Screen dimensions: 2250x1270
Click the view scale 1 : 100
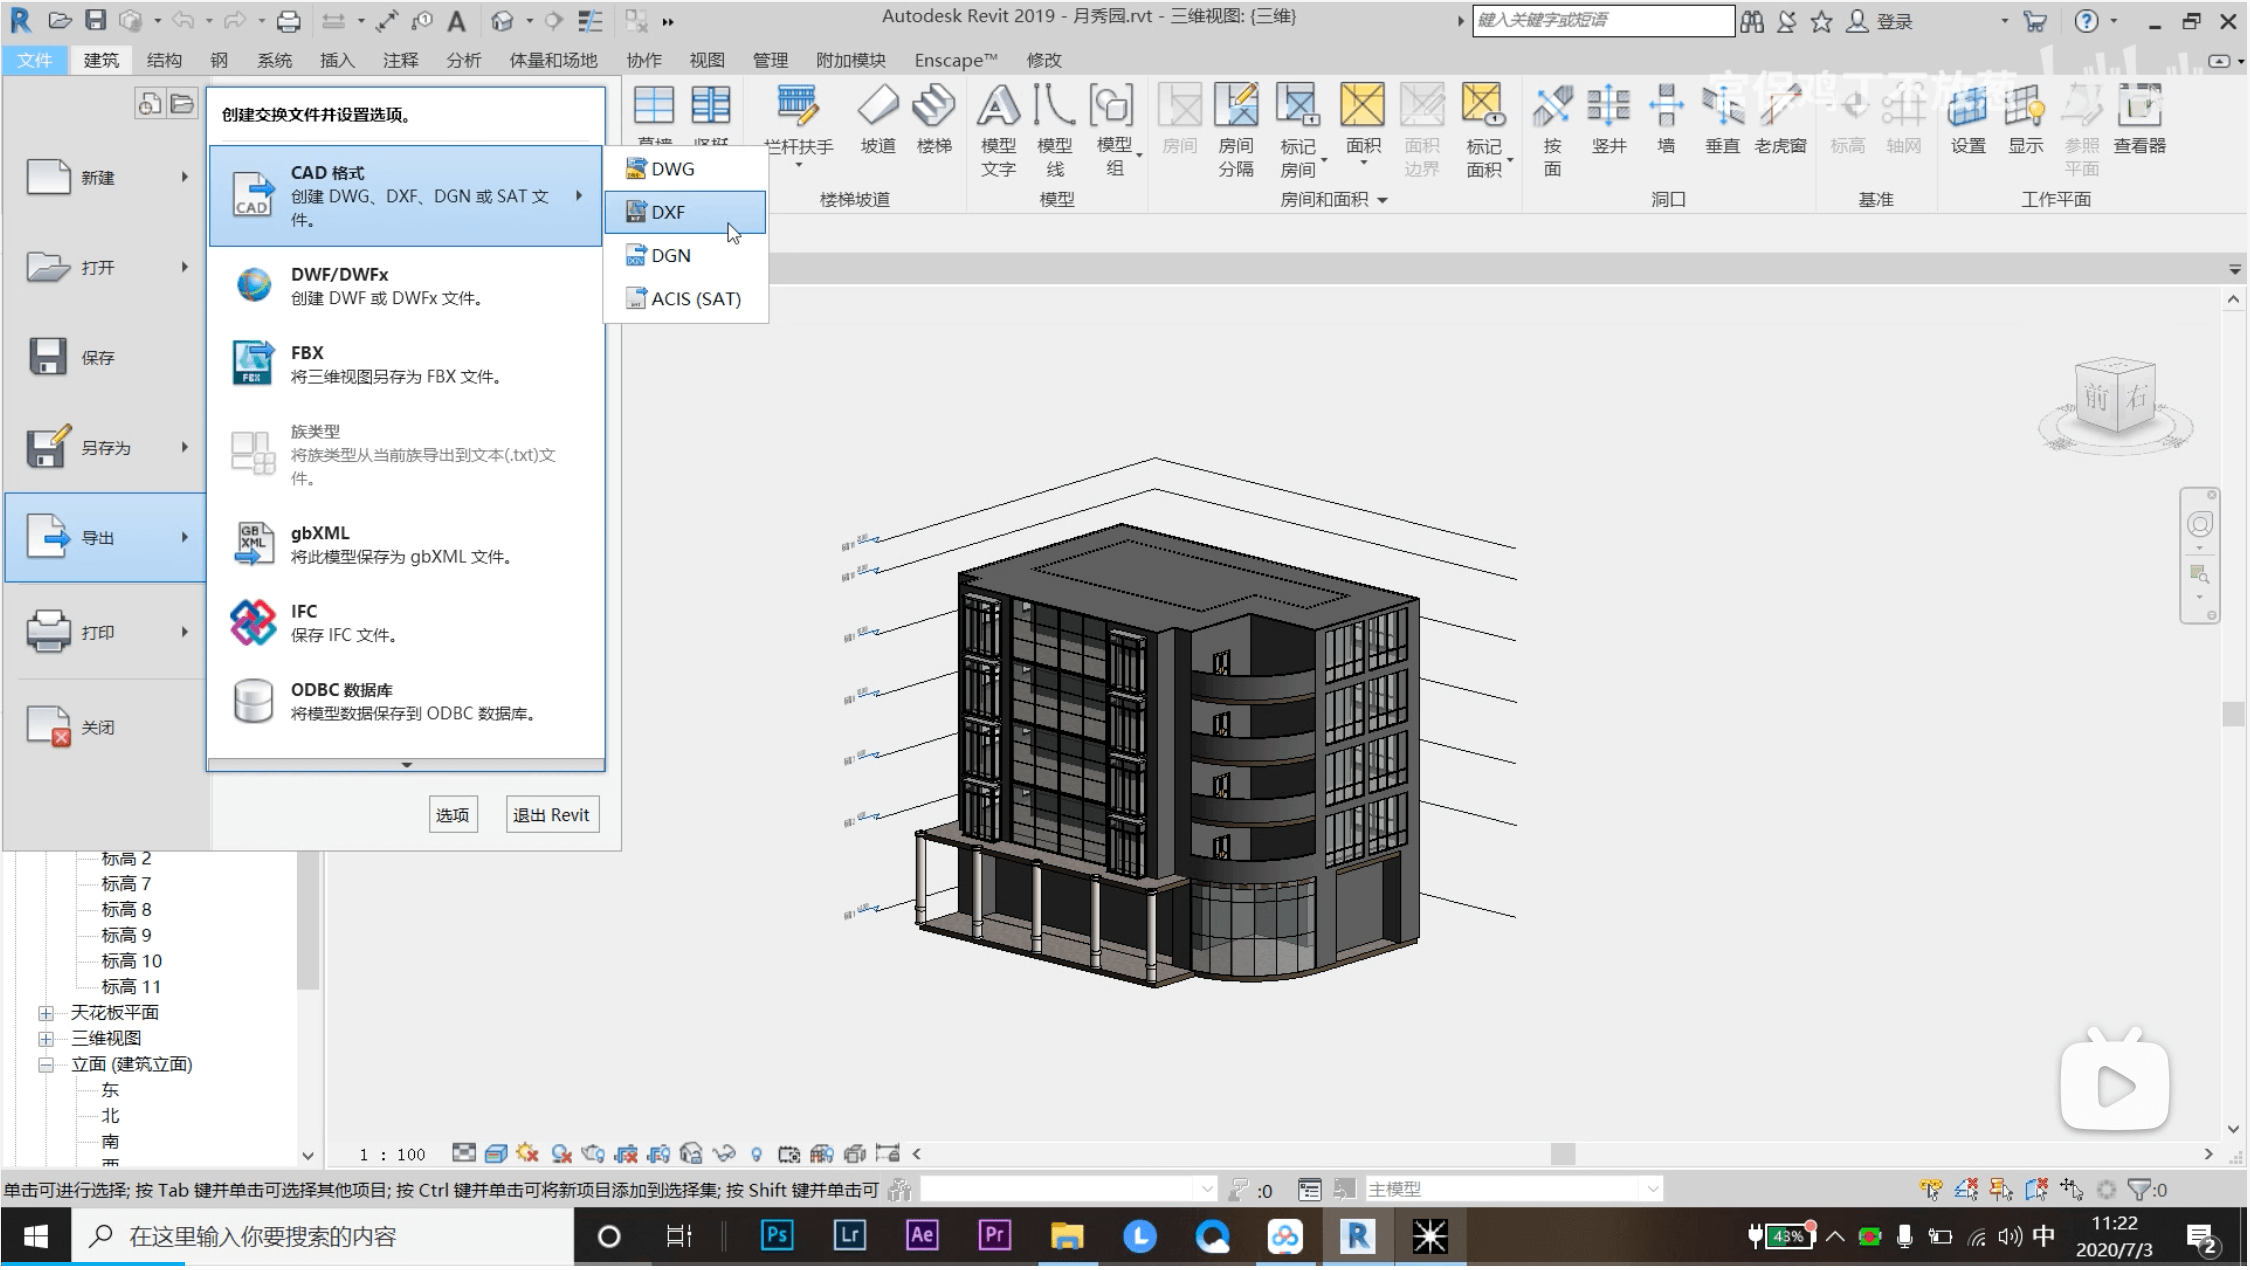pyautogui.click(x=392, y=1154)
